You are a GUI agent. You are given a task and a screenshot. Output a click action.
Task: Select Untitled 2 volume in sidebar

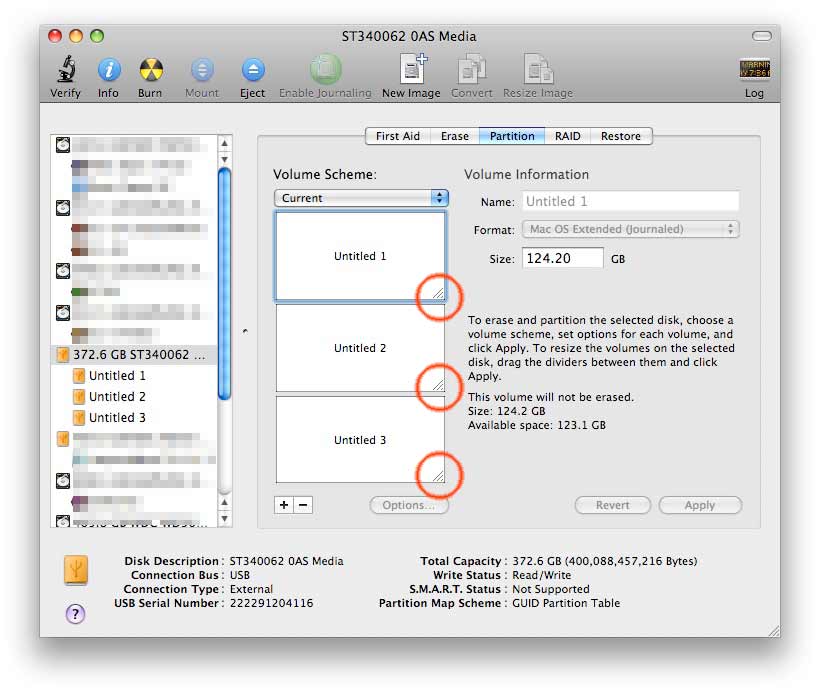pyautogui.click(x=117, y=396)
